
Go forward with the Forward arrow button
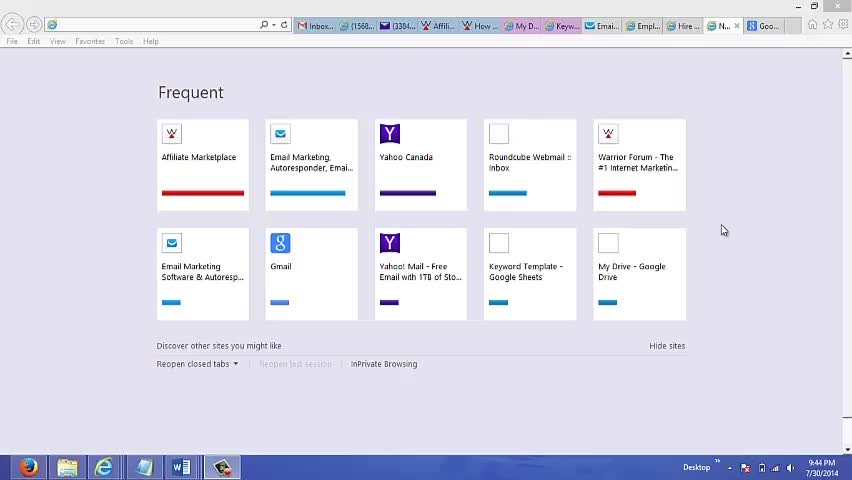tap(34, 24)
